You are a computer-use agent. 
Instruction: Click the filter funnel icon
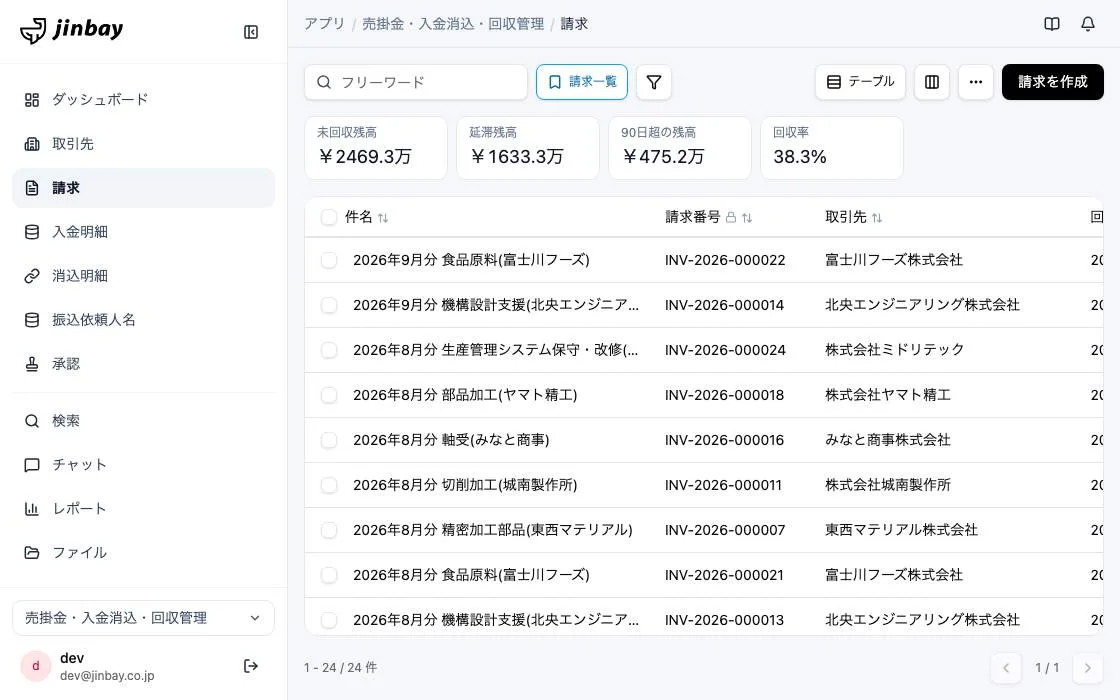[654, 82]
